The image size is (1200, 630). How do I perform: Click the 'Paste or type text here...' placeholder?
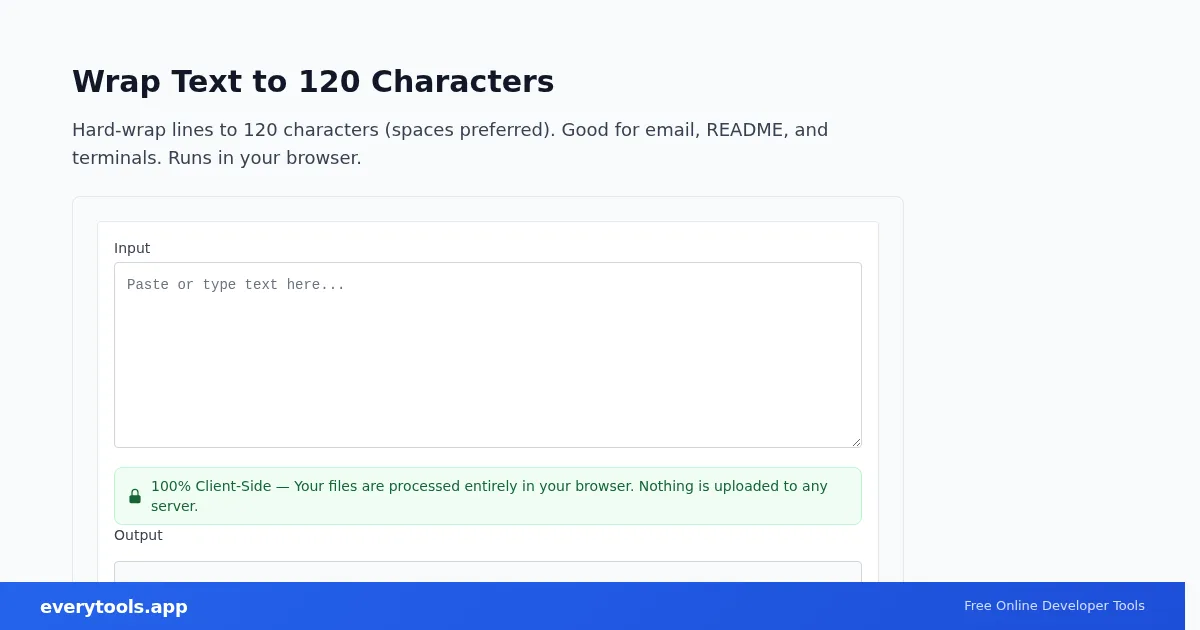point(236,285)
